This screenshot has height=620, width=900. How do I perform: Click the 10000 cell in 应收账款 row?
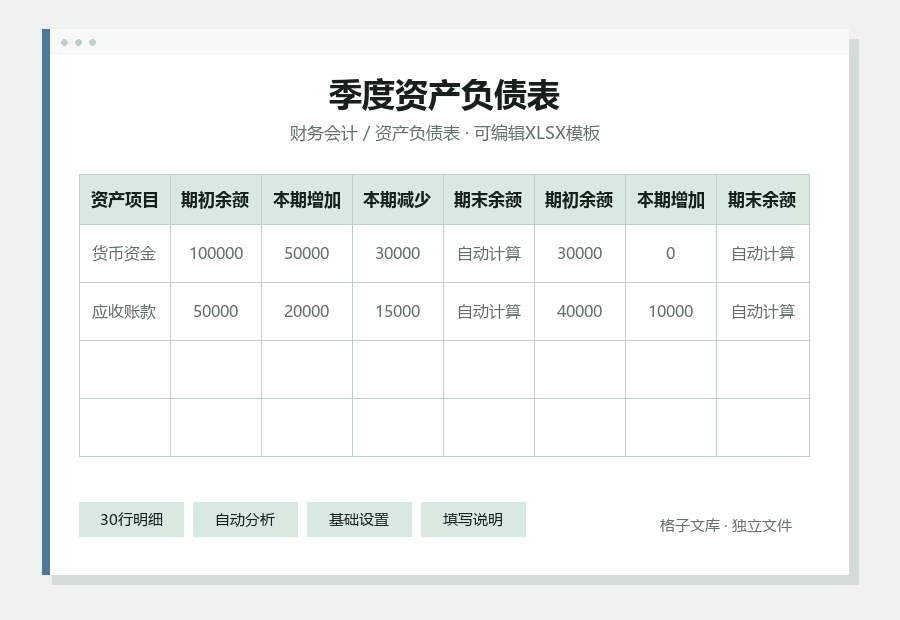pyautogui.click(x=671, y=312)
